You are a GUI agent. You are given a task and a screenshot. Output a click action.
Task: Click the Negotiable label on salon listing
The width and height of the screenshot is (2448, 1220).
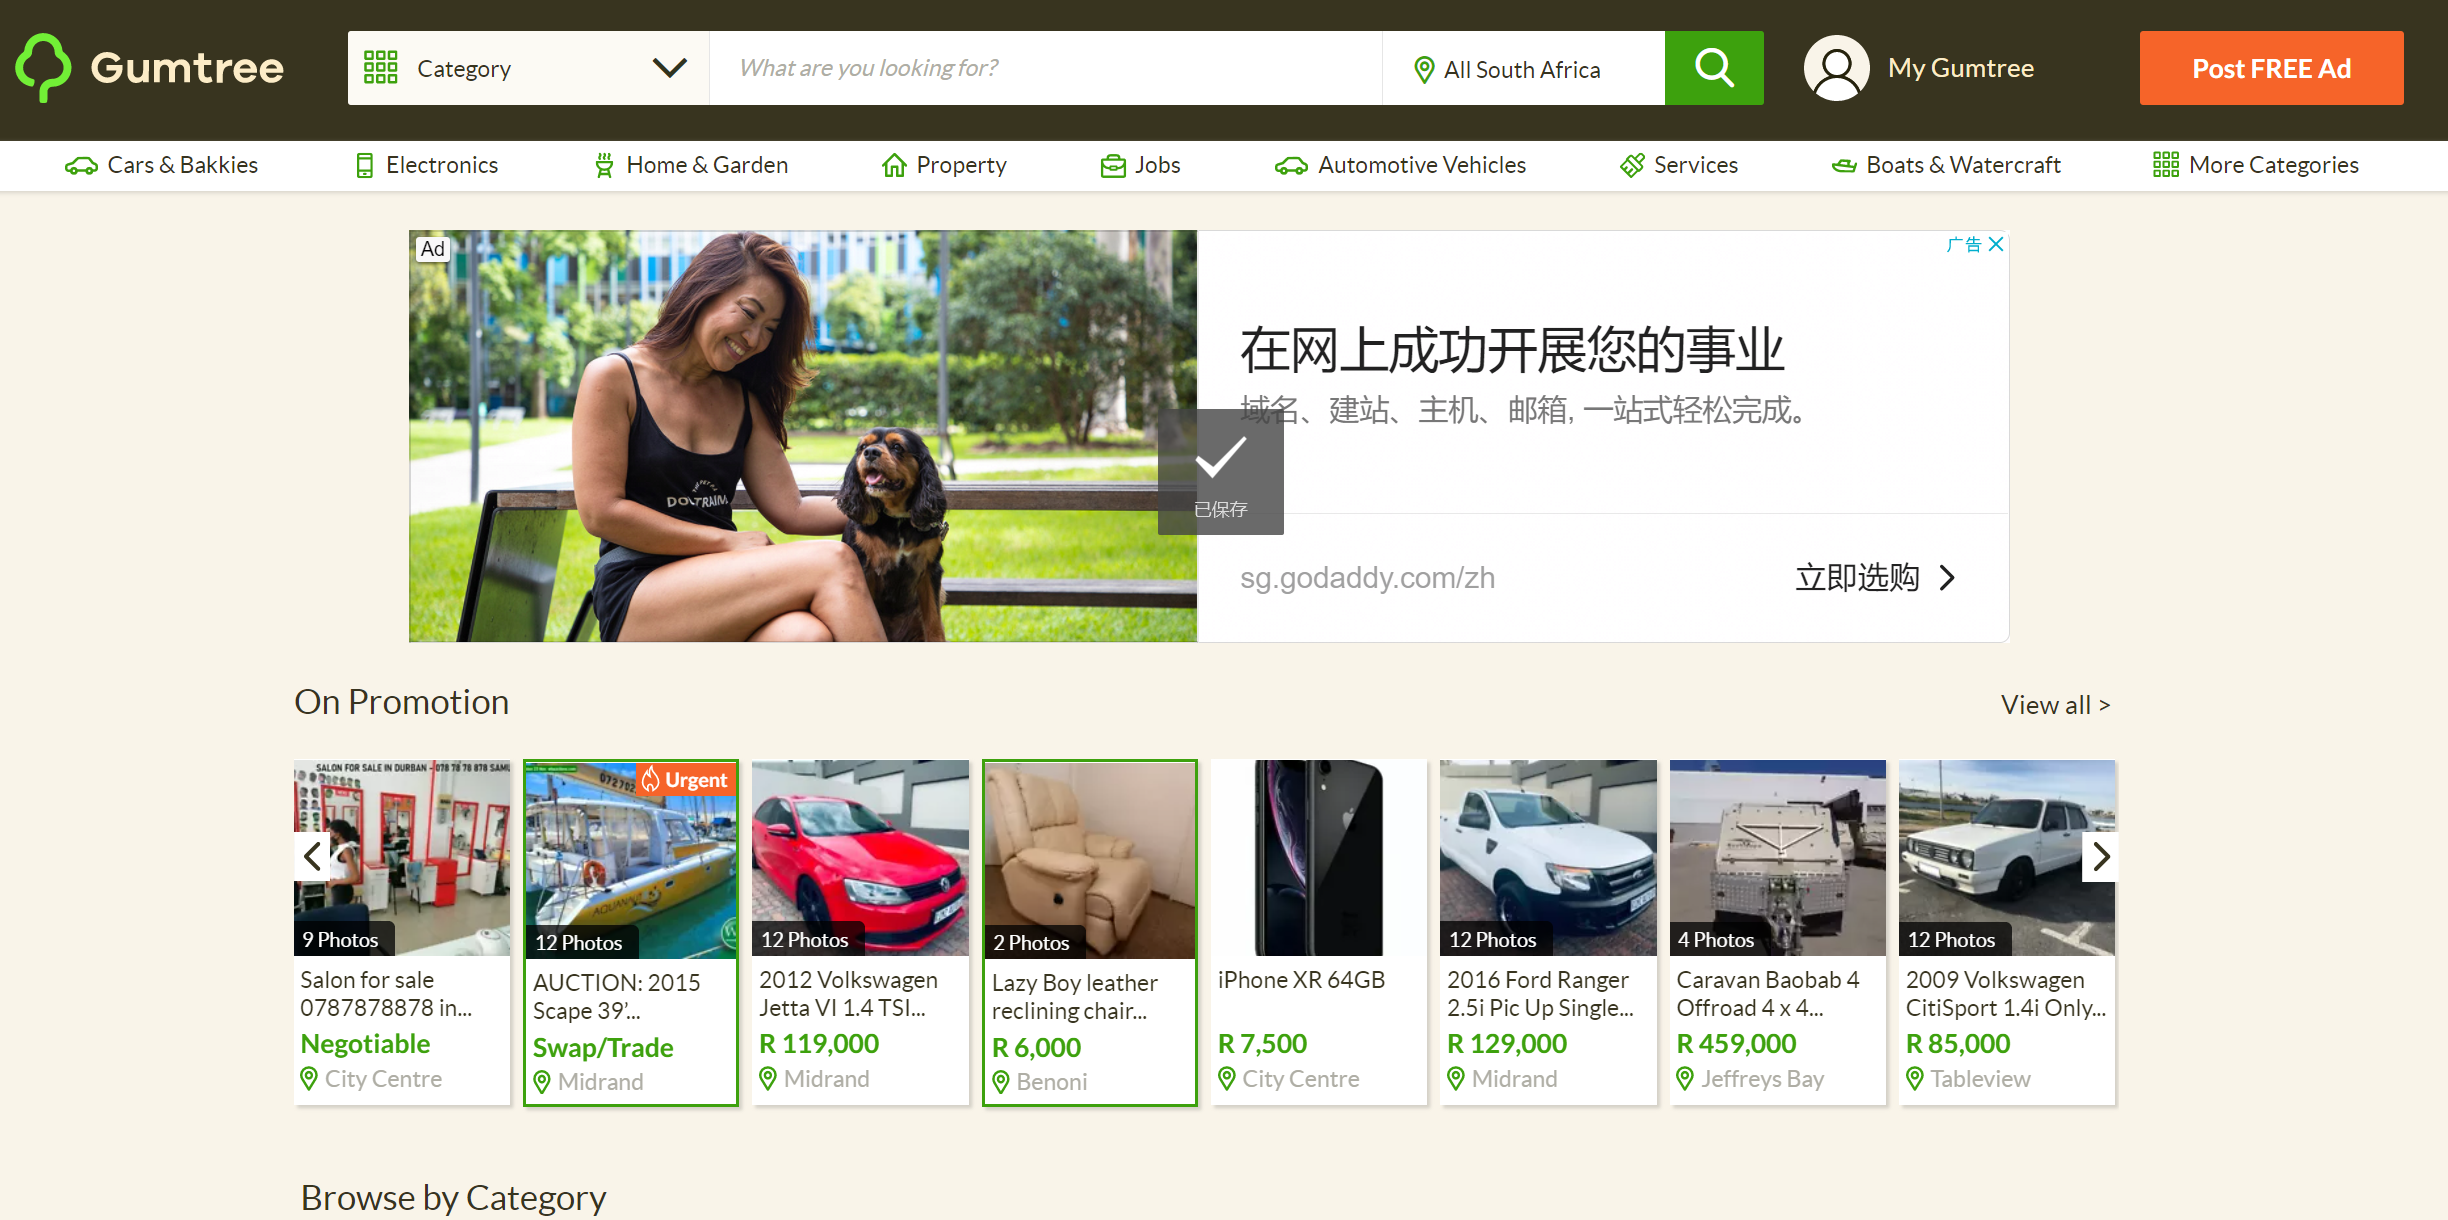click(365, 1044)
